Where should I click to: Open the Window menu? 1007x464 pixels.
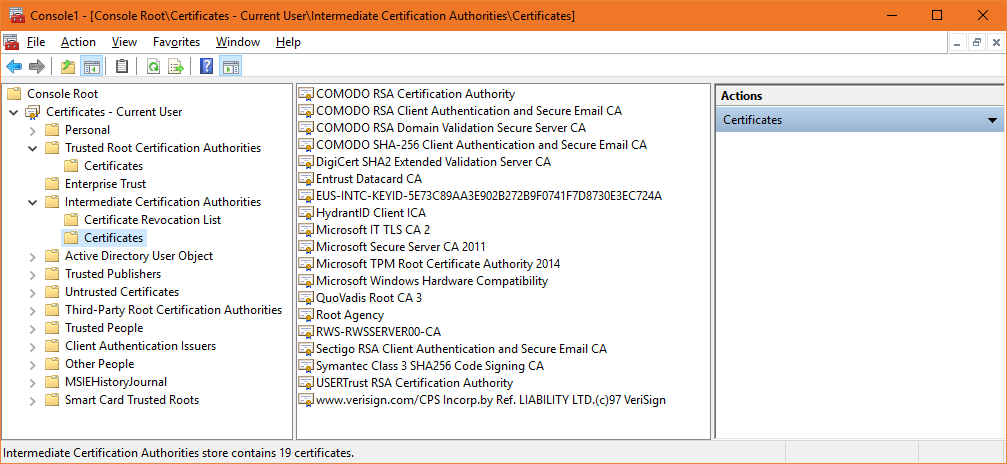238,42
